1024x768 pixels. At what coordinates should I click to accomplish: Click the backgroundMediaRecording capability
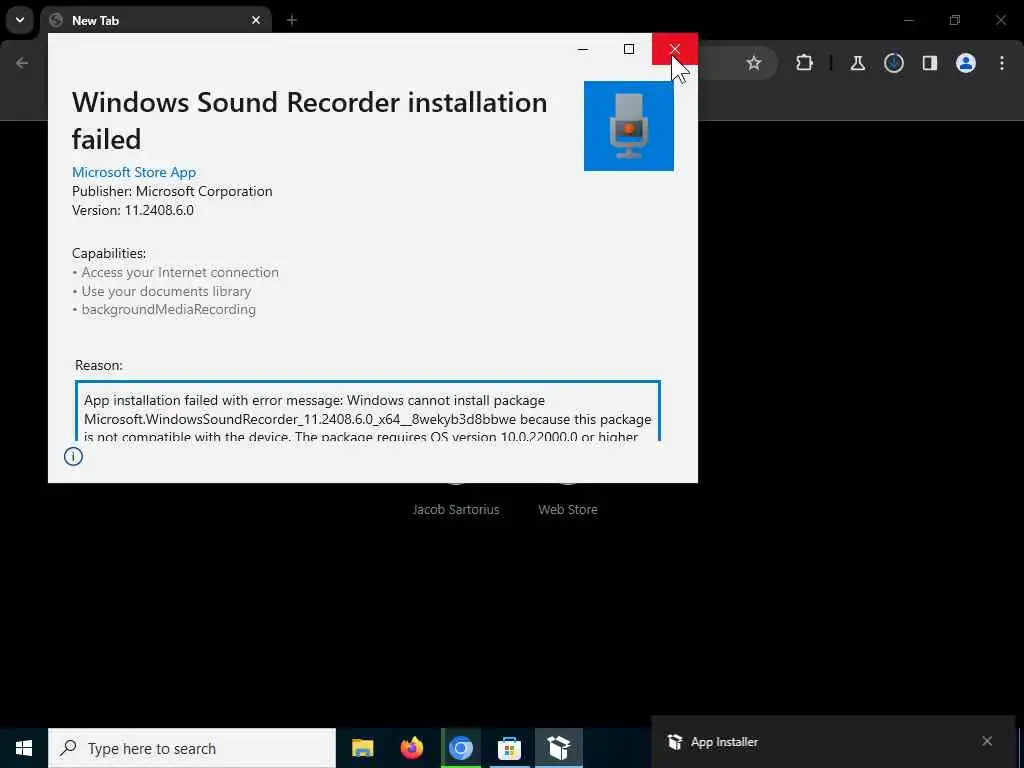click(x=168, y=310)
